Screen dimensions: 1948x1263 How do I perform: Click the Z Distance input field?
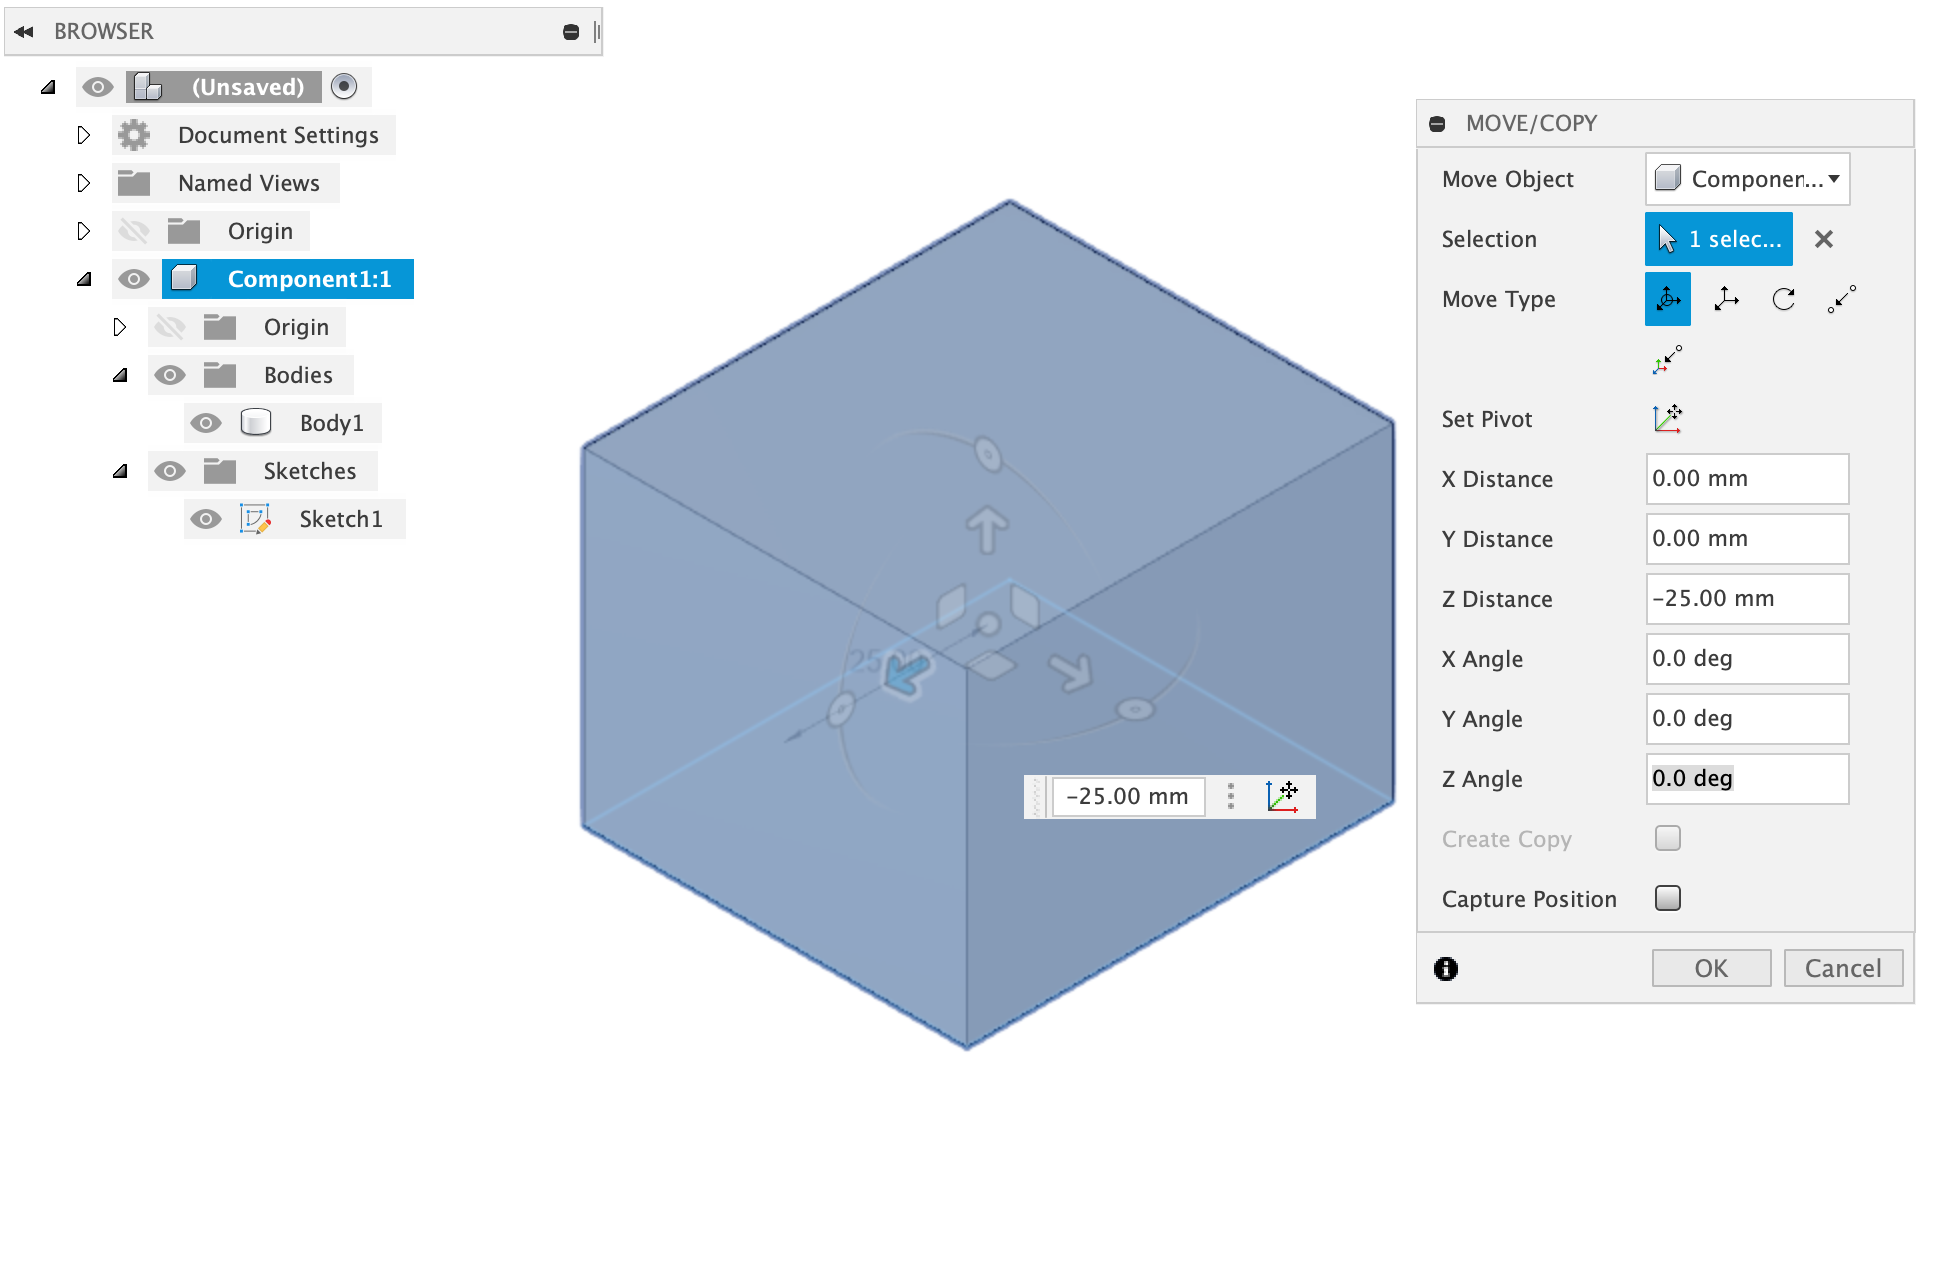(1747, 599)
